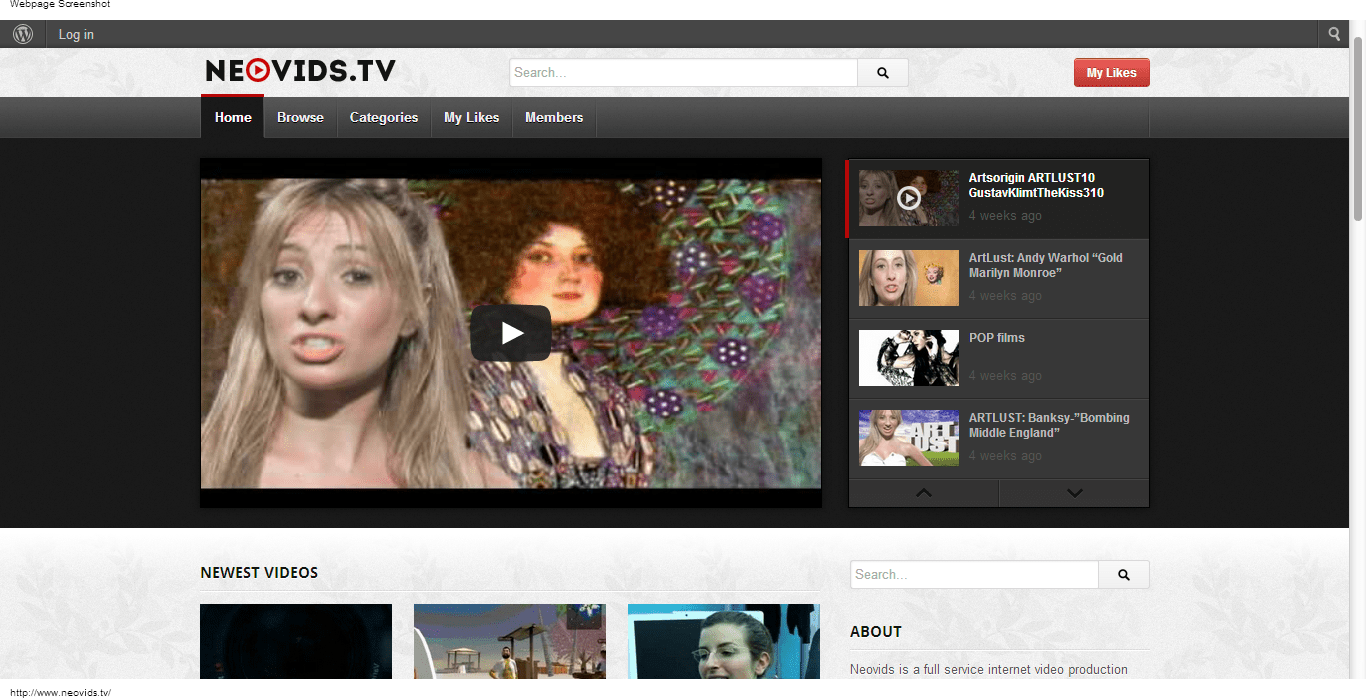
Task: Focus the sidebar Search field
Action: 974,575
